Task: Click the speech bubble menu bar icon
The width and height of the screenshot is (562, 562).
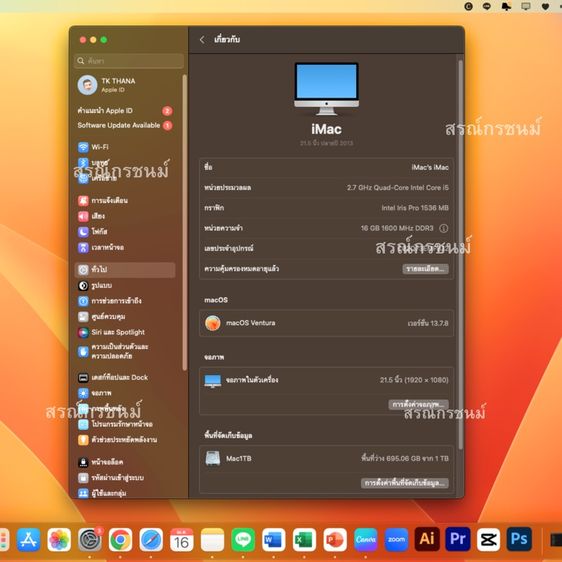Action: 486,6
